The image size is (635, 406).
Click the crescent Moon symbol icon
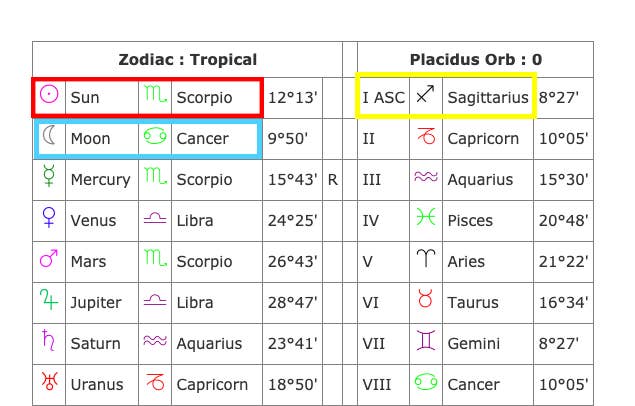[49, 135]
